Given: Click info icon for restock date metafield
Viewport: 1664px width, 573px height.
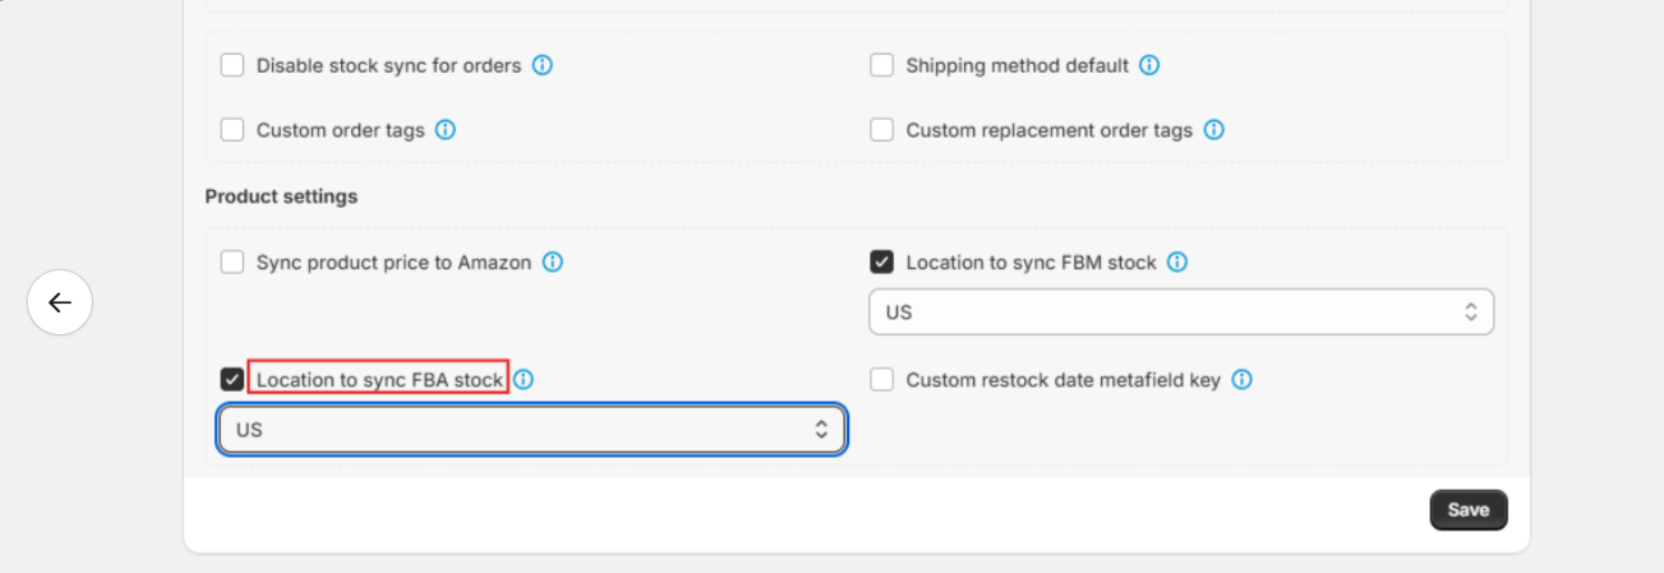Looking at the screenshot, I should point(1241,380).
